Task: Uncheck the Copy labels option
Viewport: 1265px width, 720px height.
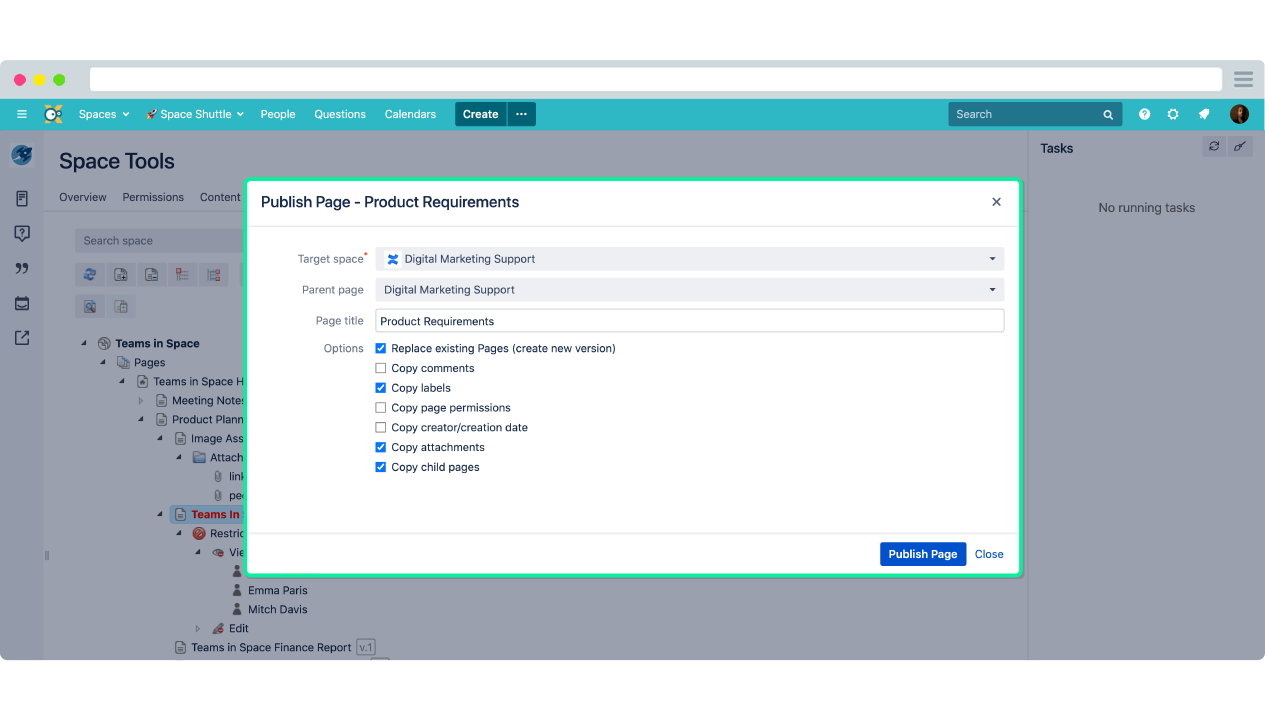Action: coord(381,388)
